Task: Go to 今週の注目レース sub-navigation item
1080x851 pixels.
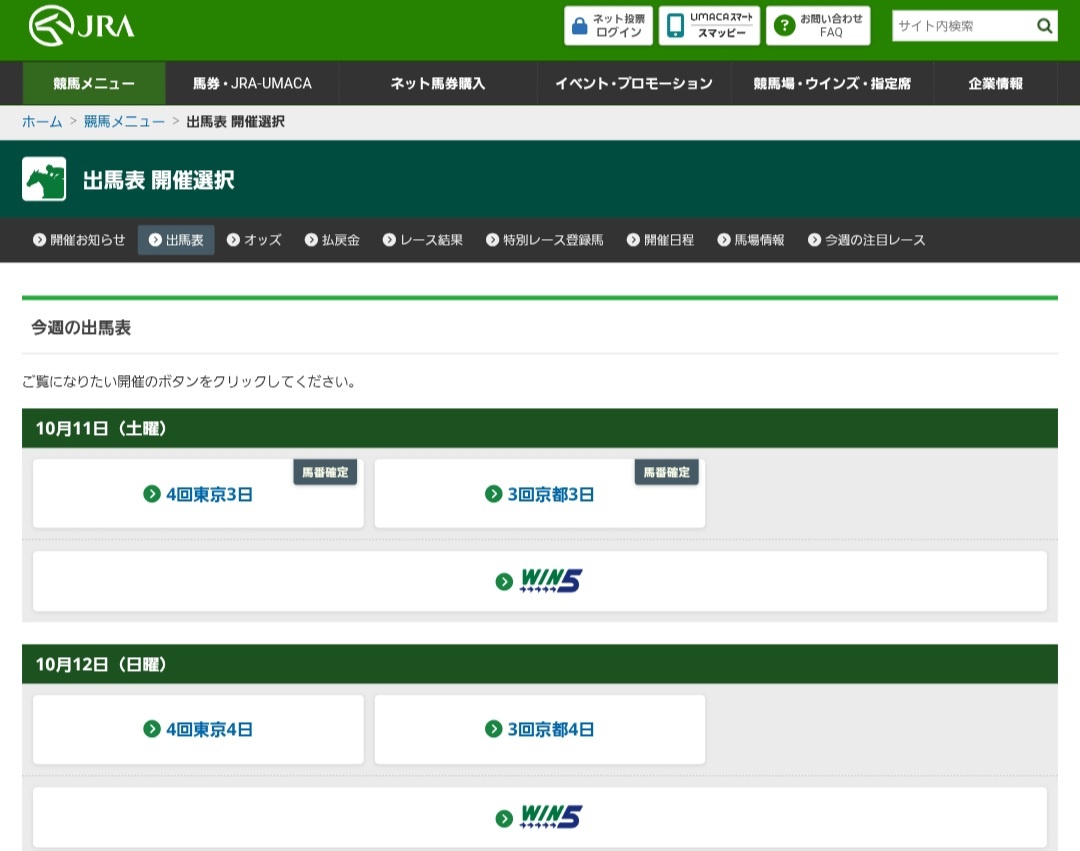Action: pyautogui.click(x=866, y=240)
